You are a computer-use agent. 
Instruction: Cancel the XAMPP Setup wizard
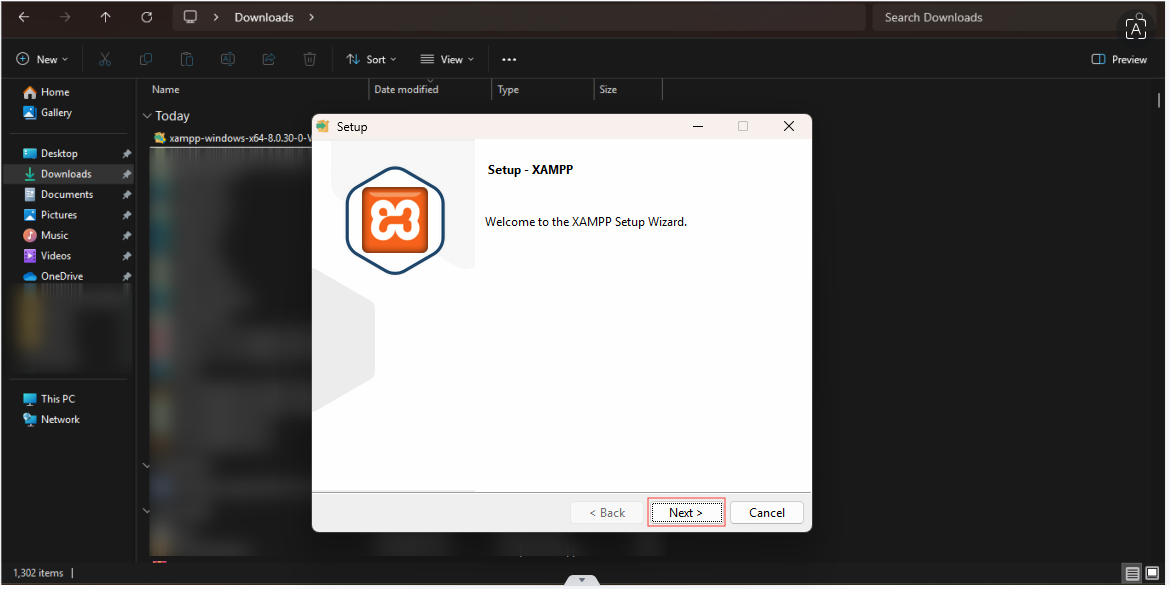point(766,513)
